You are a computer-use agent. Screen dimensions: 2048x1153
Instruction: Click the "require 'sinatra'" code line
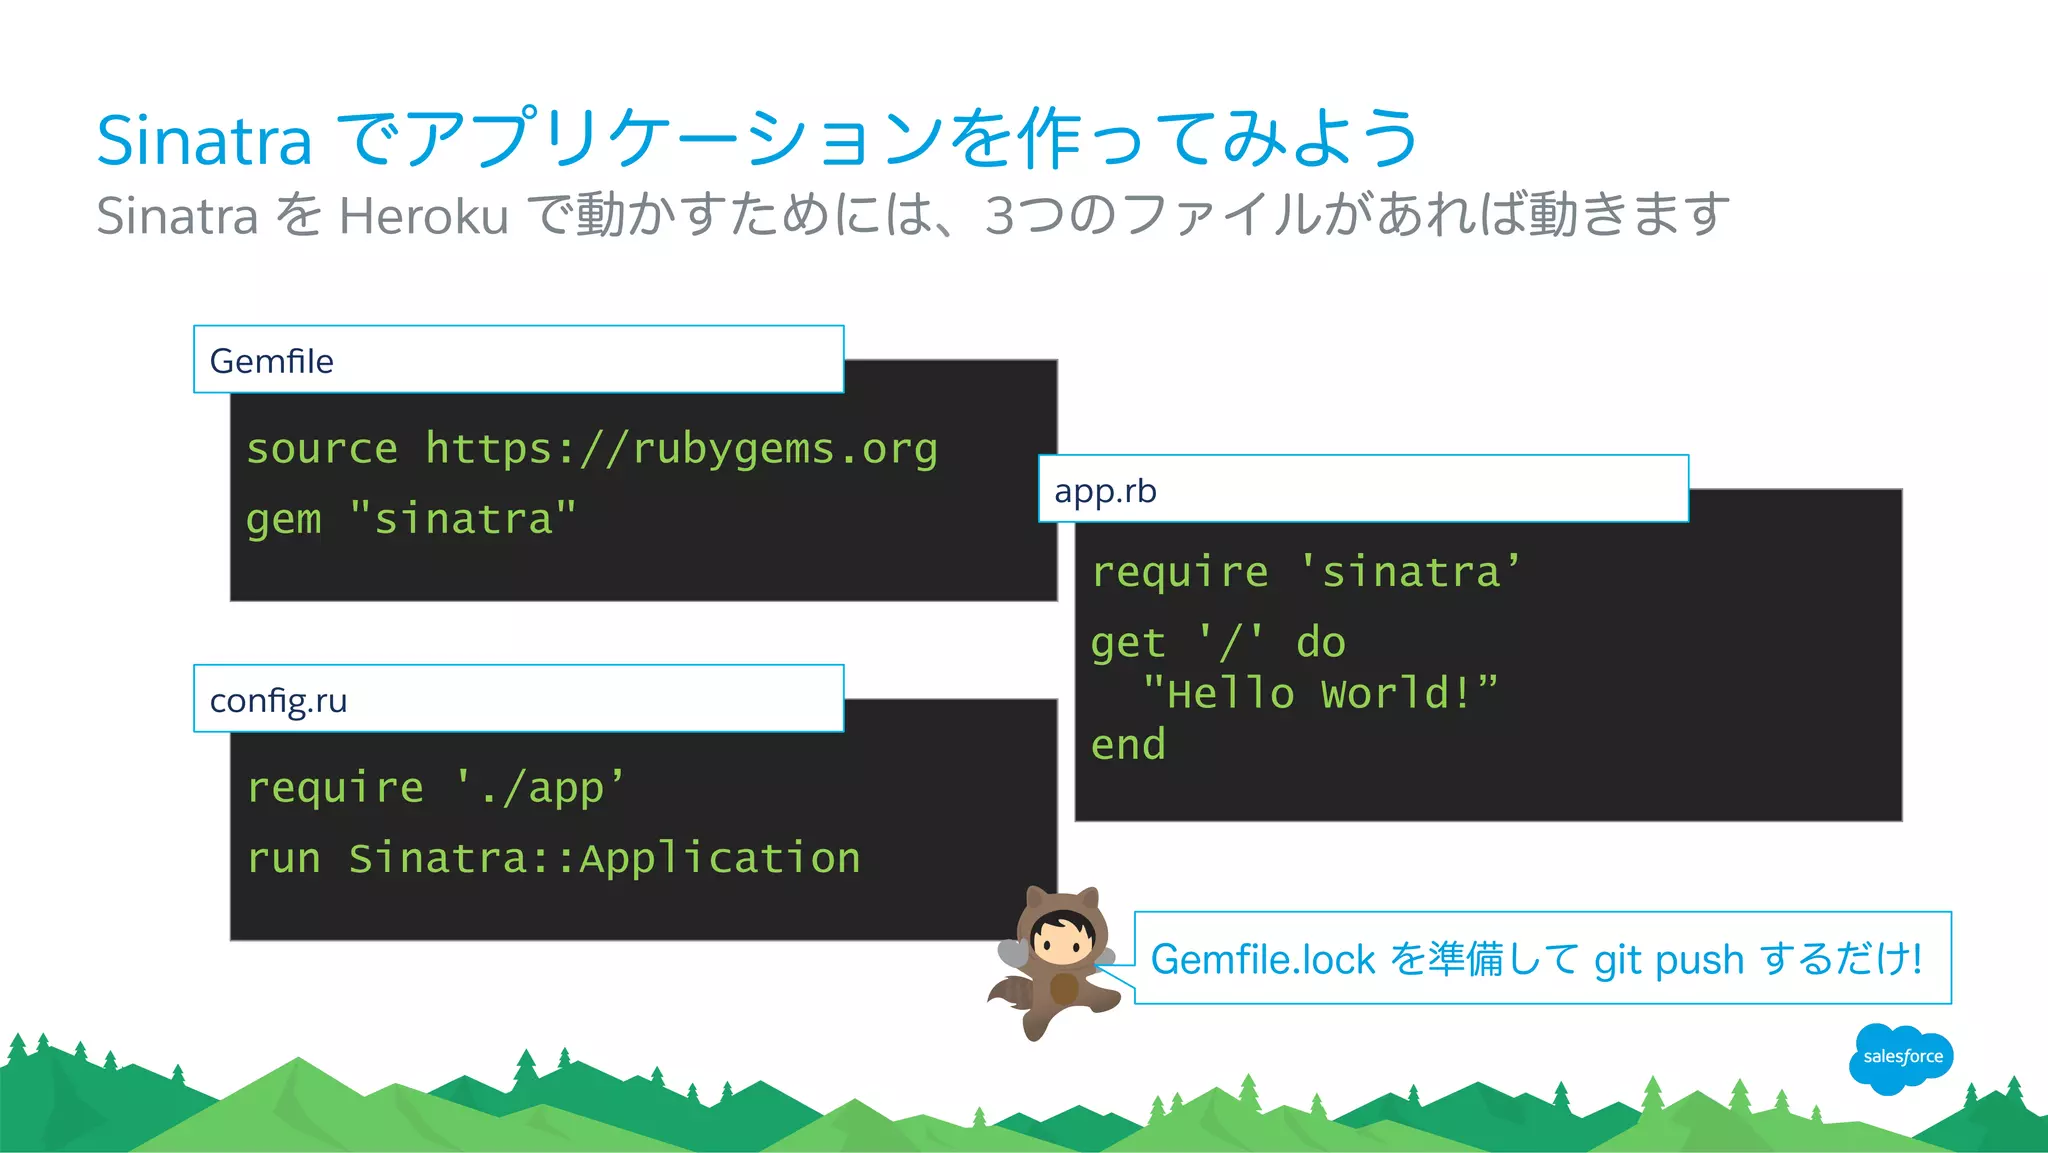1306,573
